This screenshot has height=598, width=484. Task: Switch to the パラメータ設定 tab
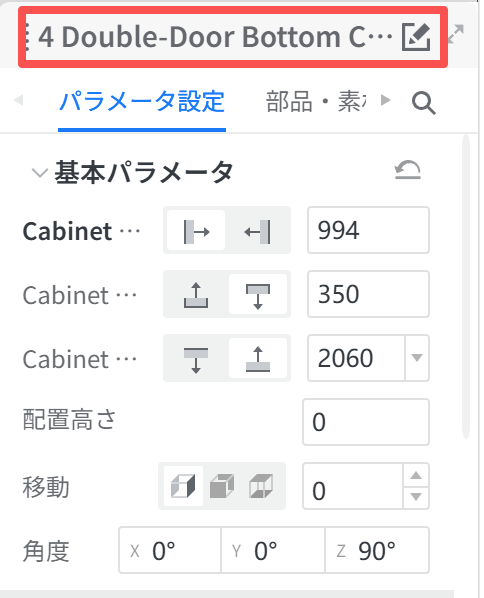coord(142,102)
